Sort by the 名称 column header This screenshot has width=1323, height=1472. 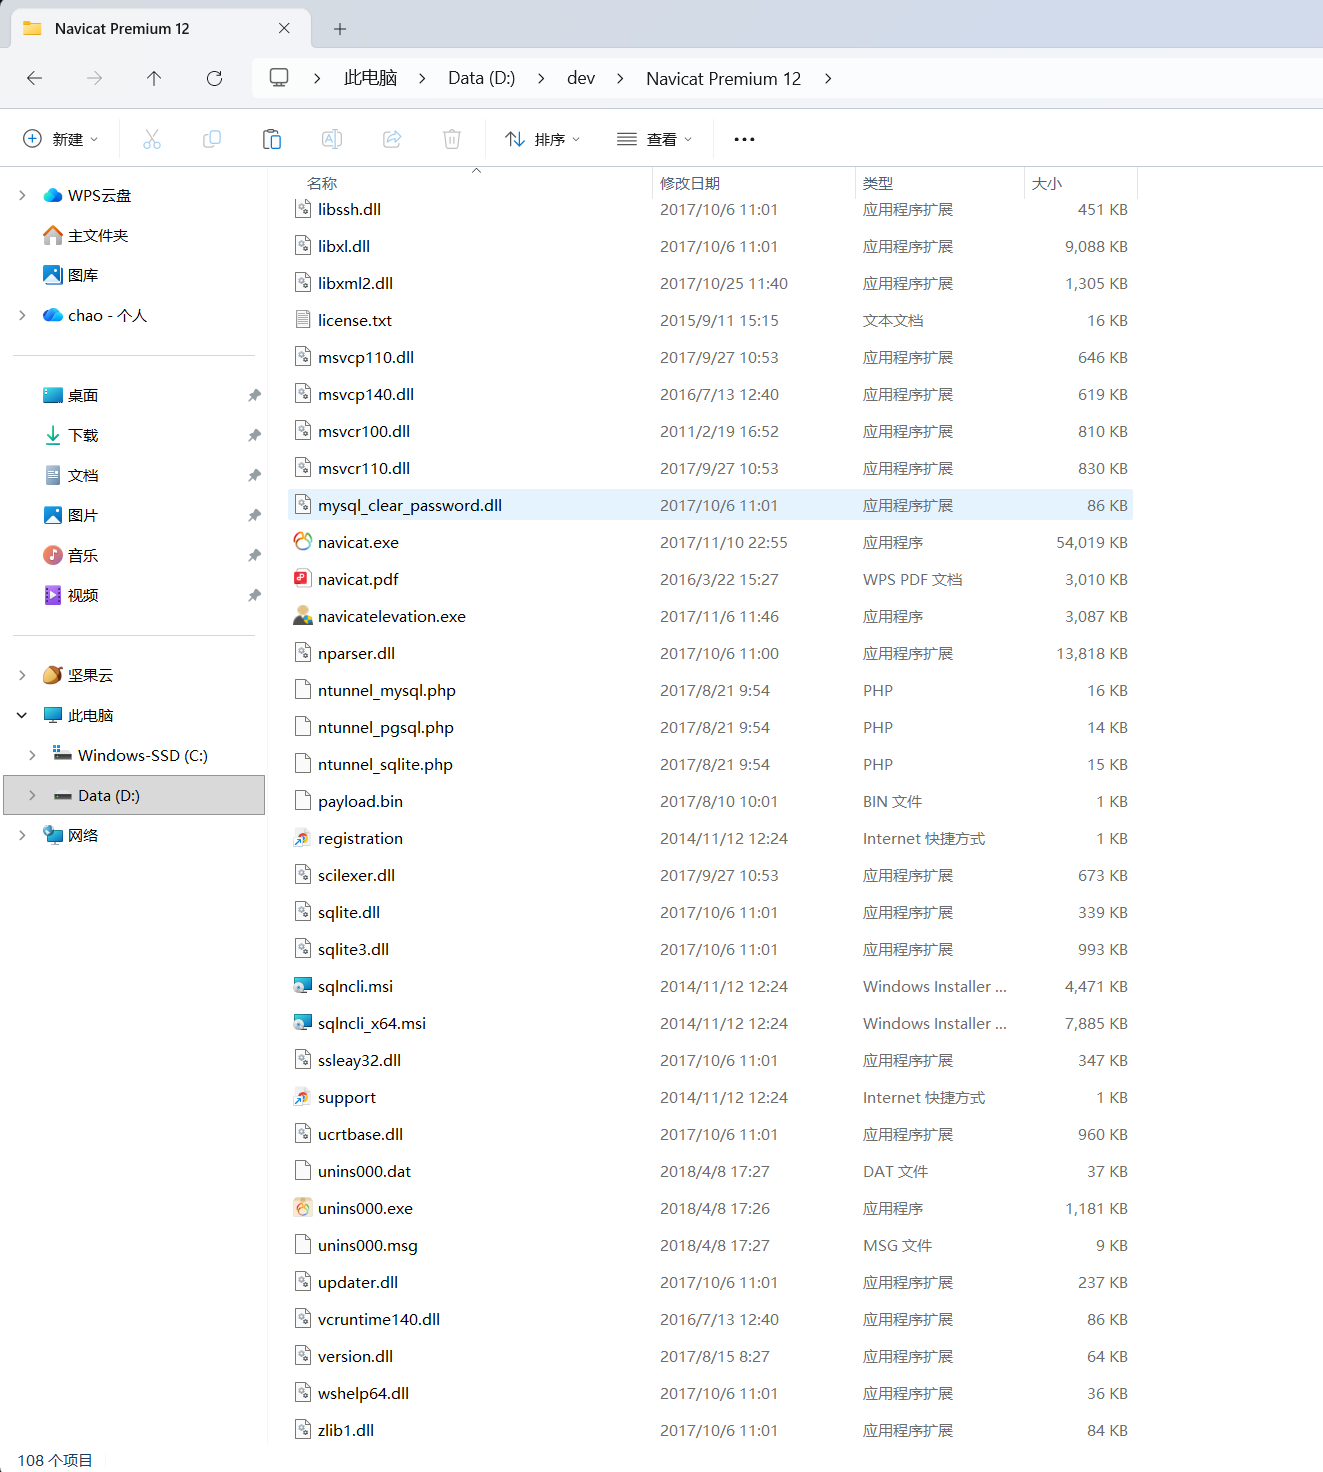click(x=322, y=183)
